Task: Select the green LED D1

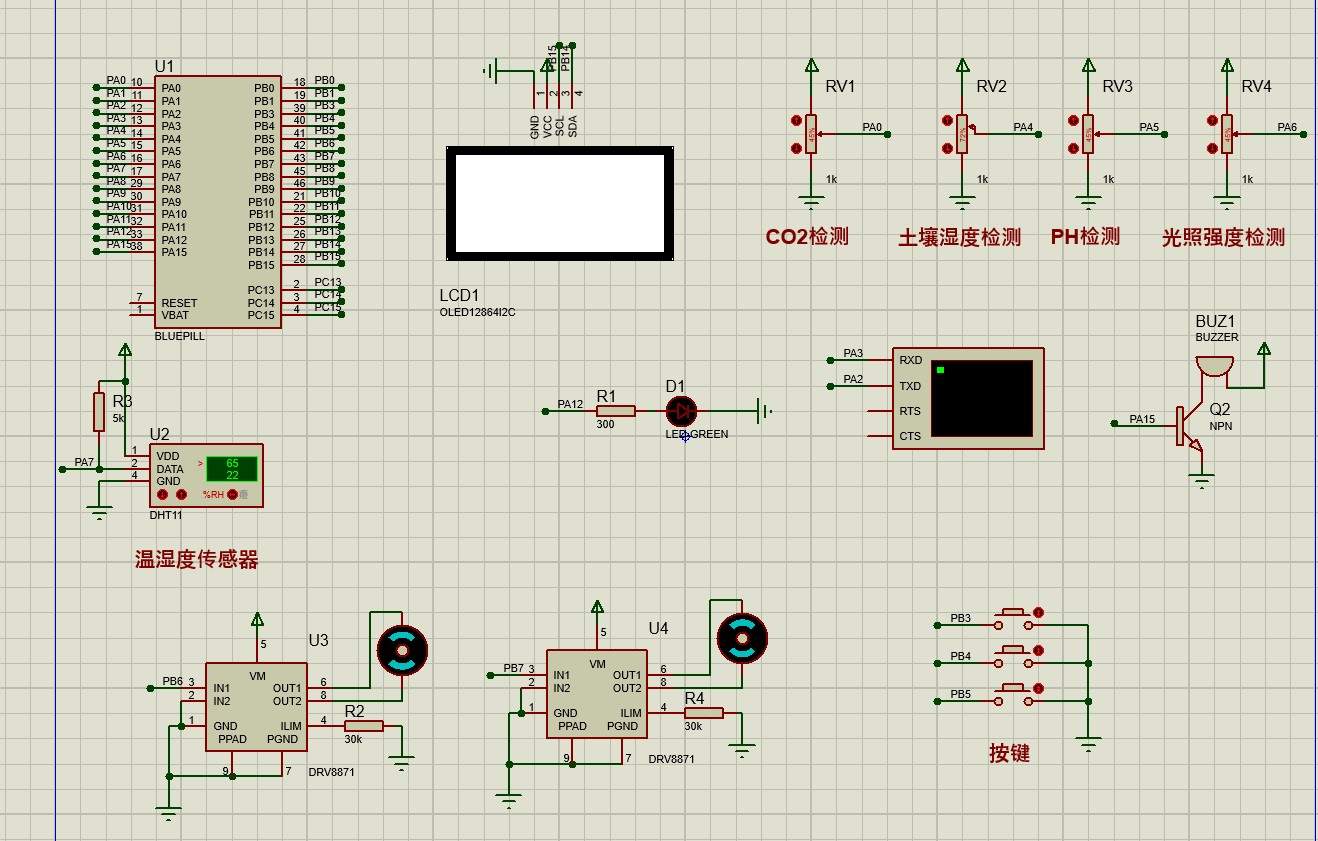Action: (x=682, y=410)
